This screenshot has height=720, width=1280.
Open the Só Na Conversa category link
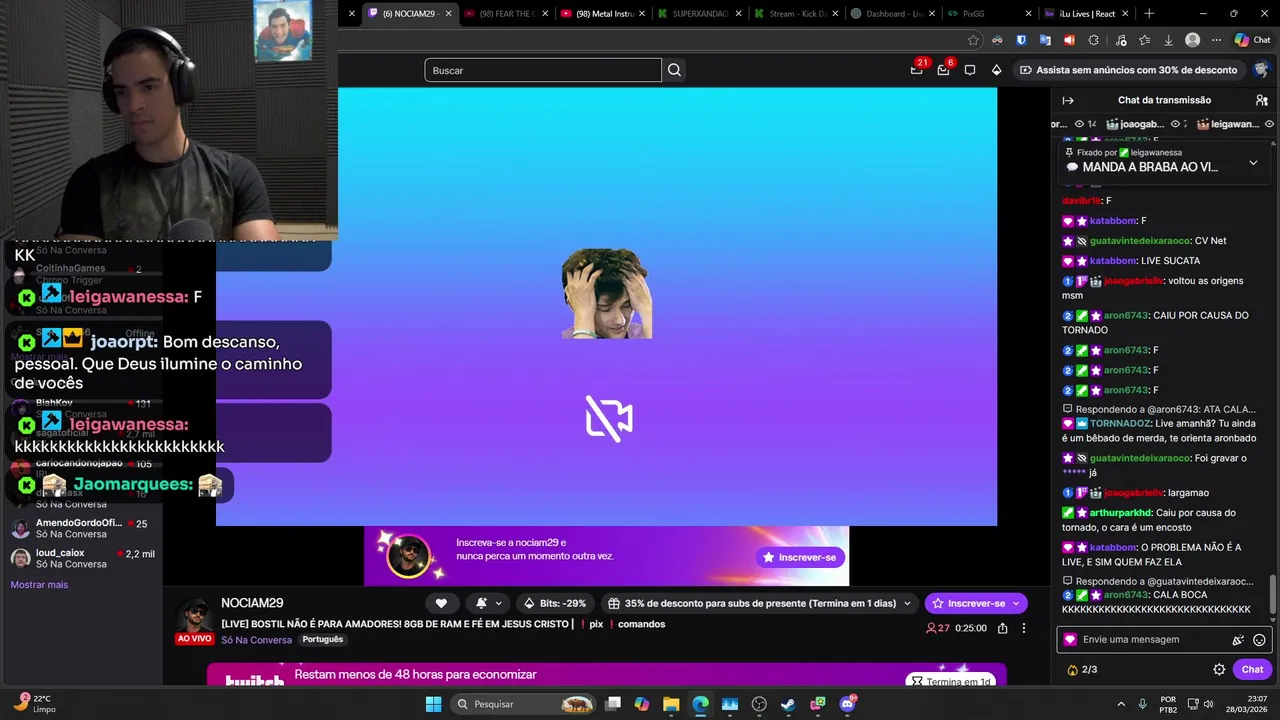(x=256, y=640)
